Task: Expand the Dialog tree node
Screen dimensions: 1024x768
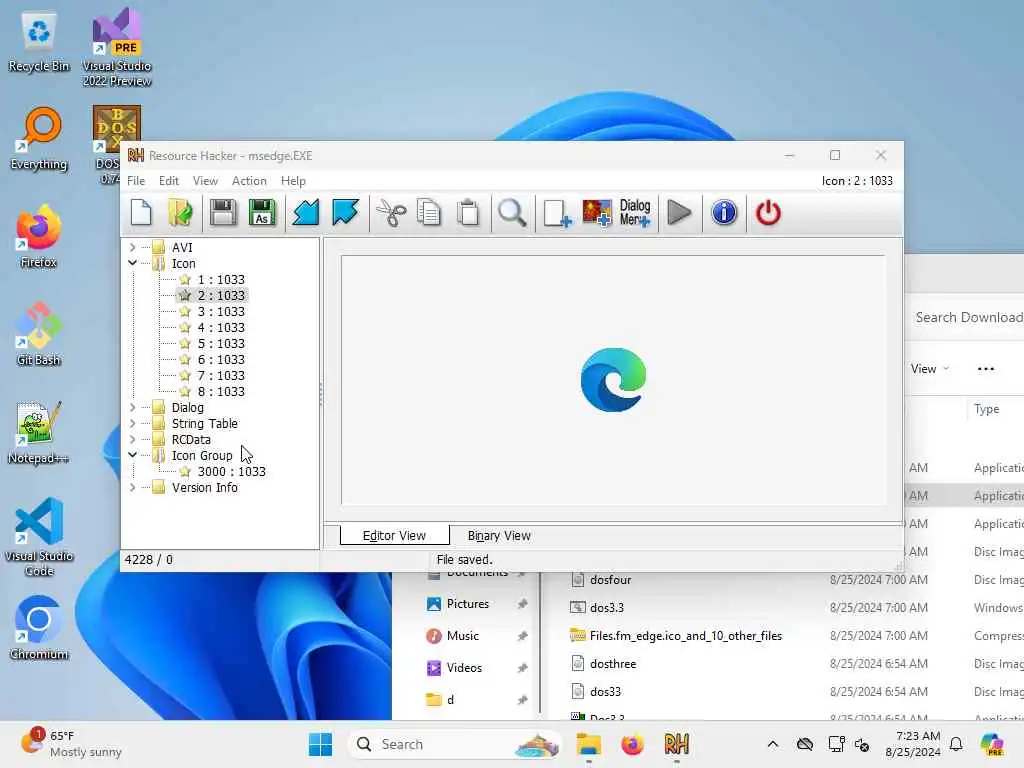Action: [x=133, y=408]
